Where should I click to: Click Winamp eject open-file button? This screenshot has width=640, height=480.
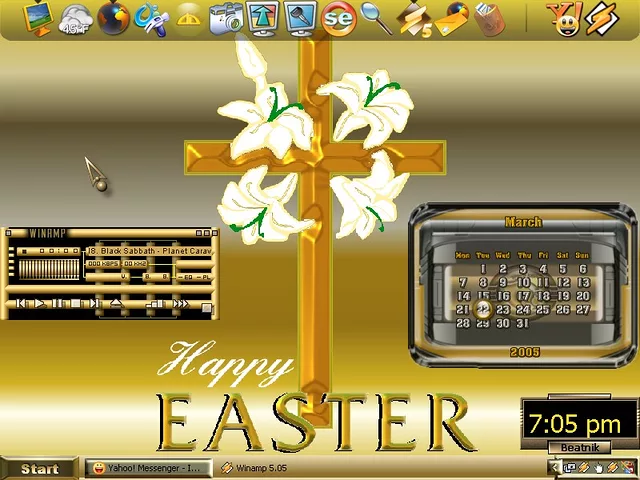(x=116, y=303)
